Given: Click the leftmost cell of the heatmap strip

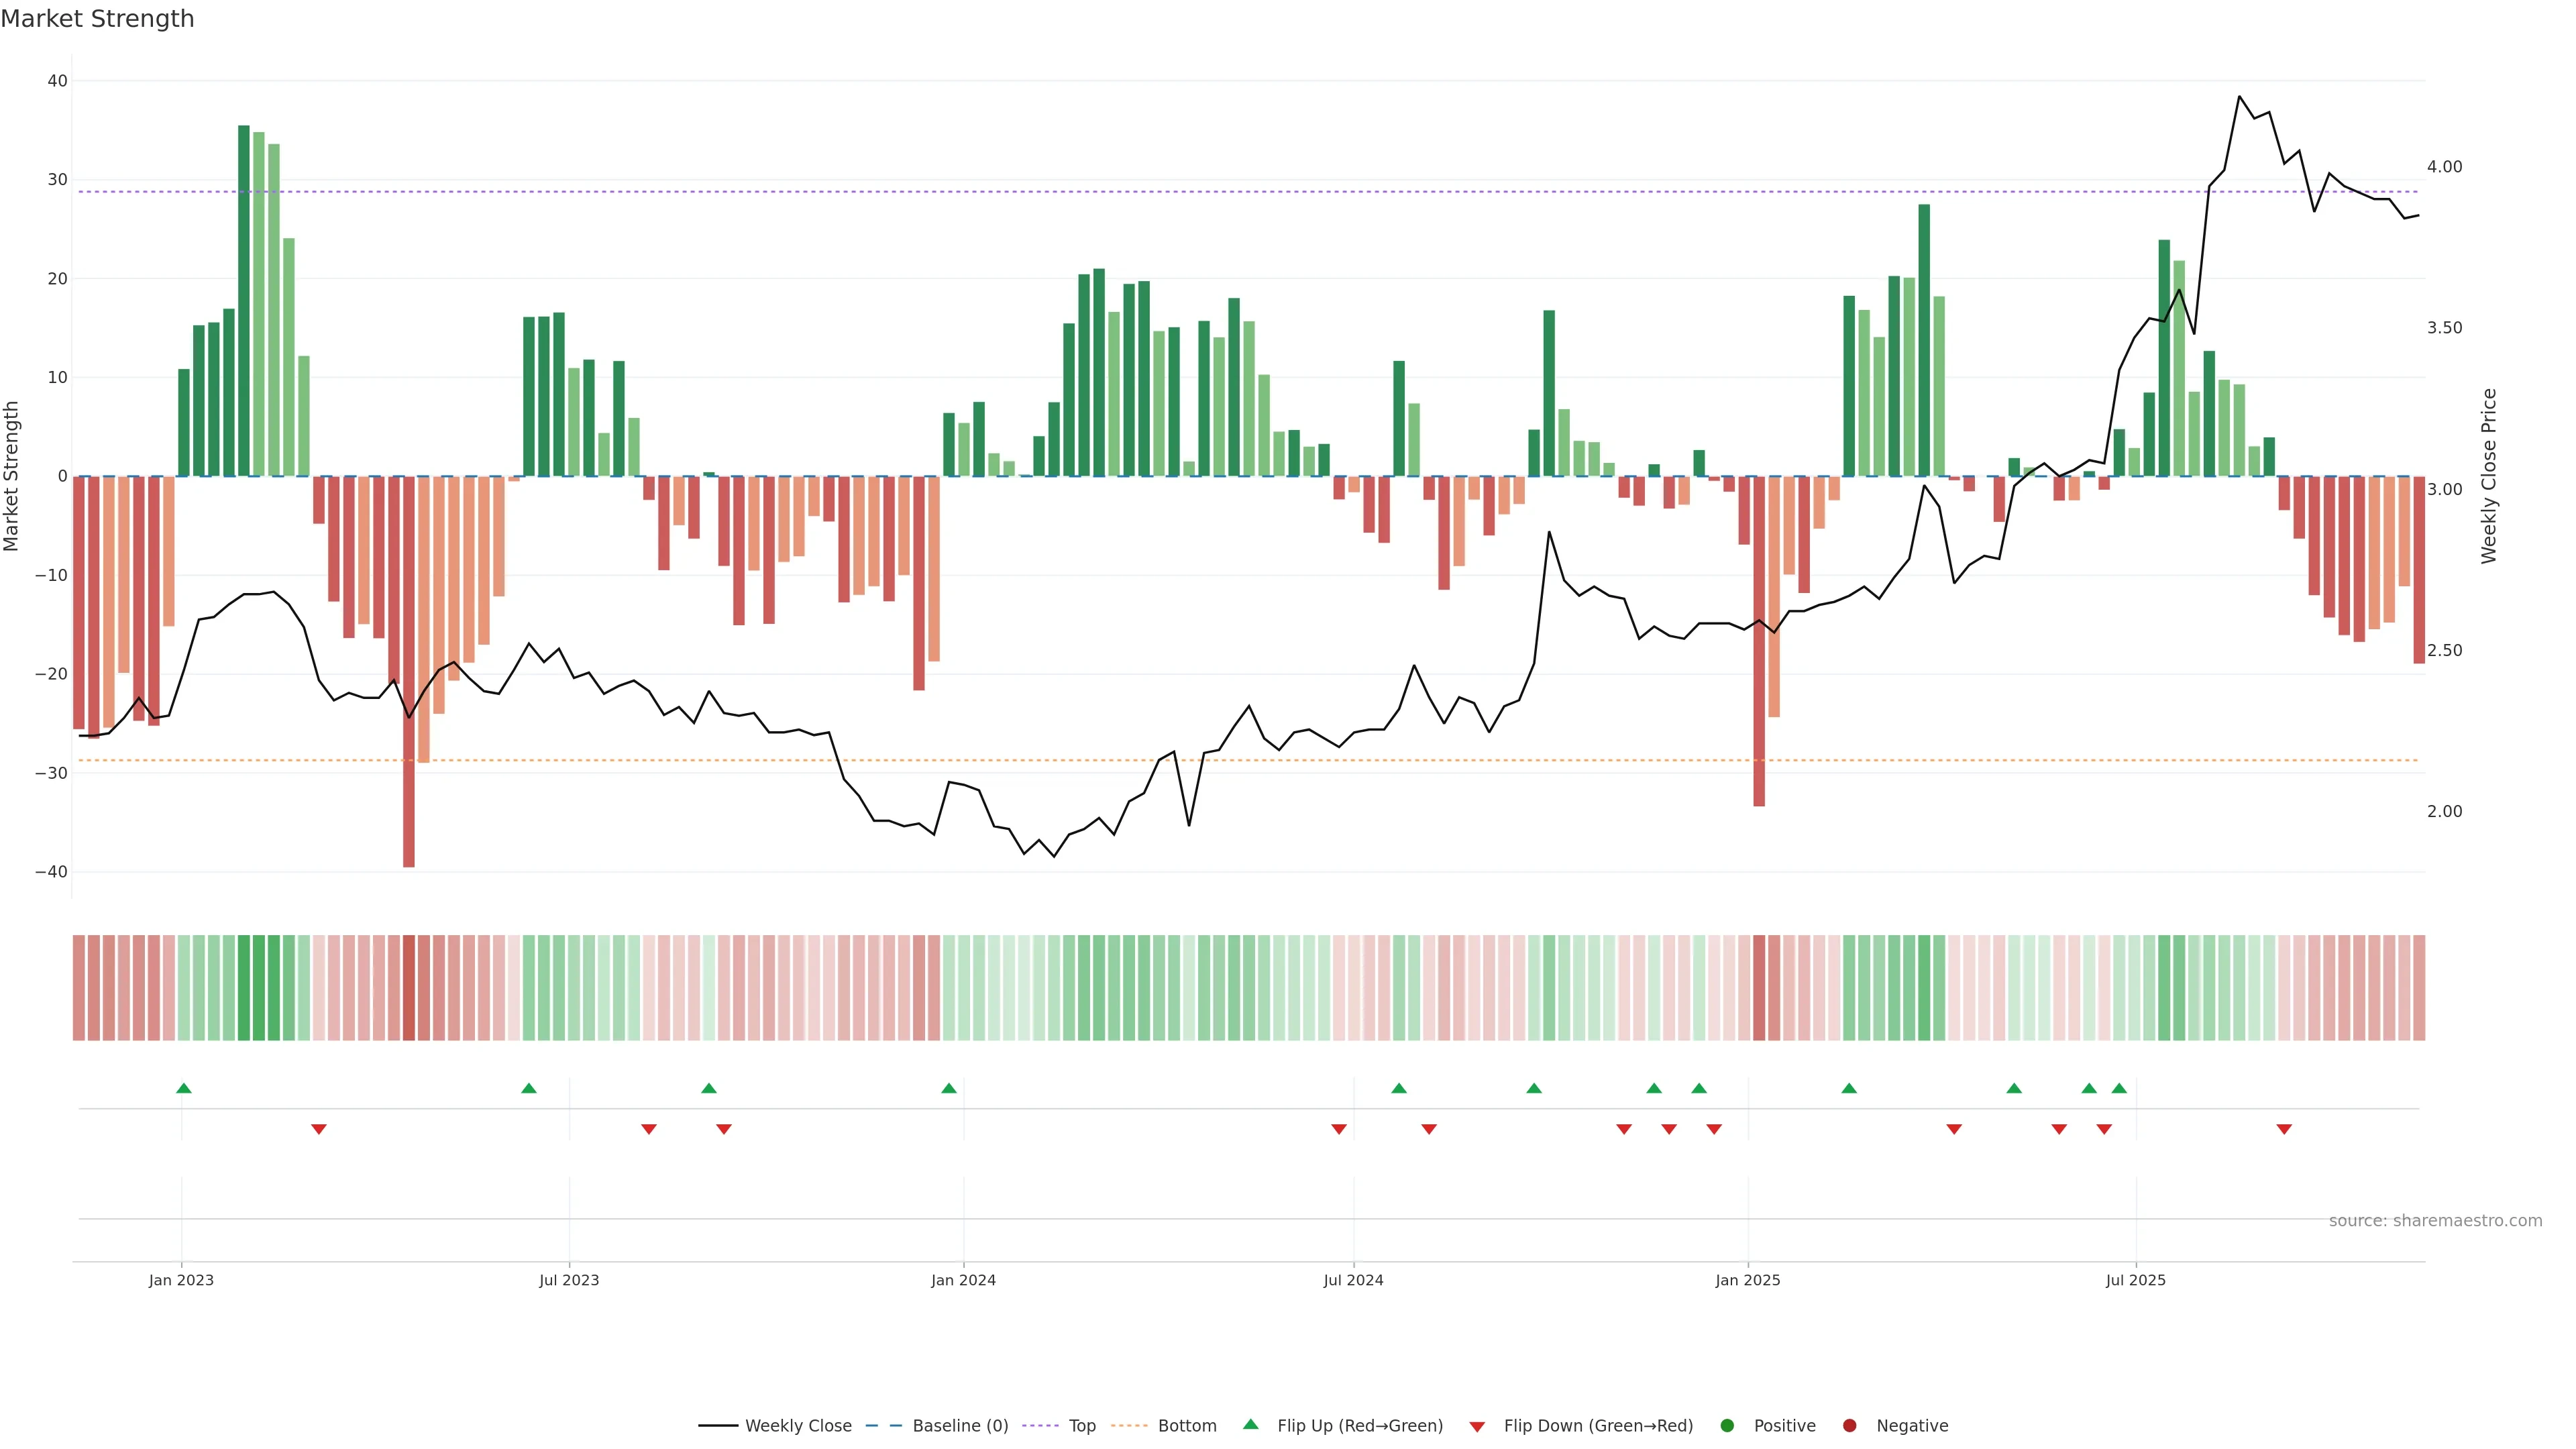Looking at the screenshot, I should pos(78,988).
